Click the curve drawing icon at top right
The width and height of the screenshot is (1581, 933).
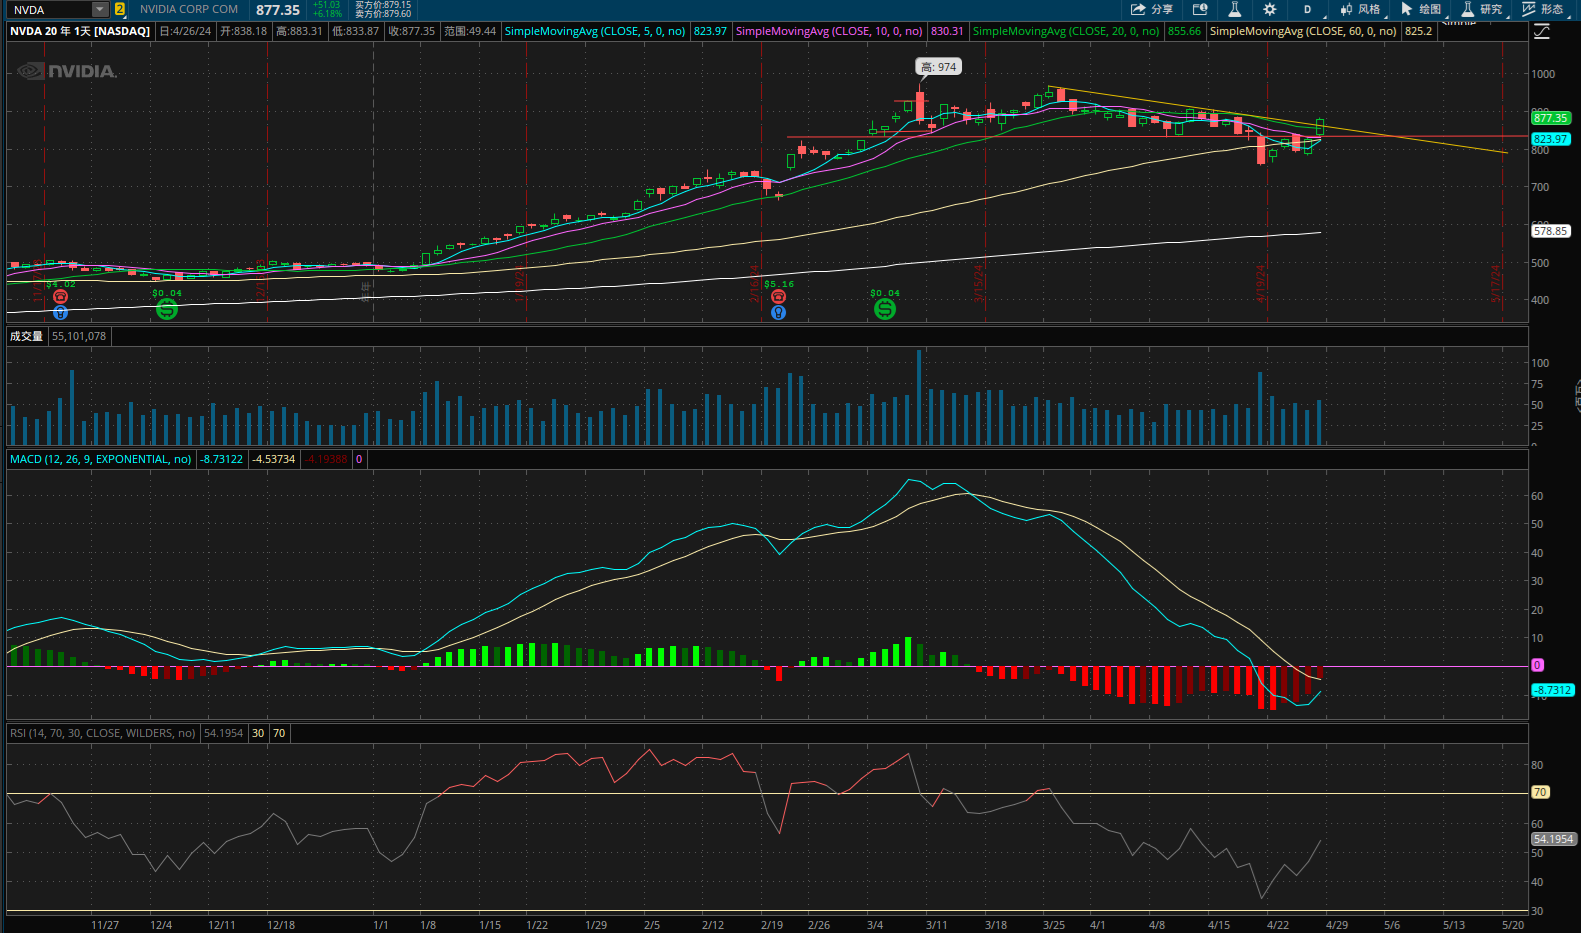click(1542, 32)
